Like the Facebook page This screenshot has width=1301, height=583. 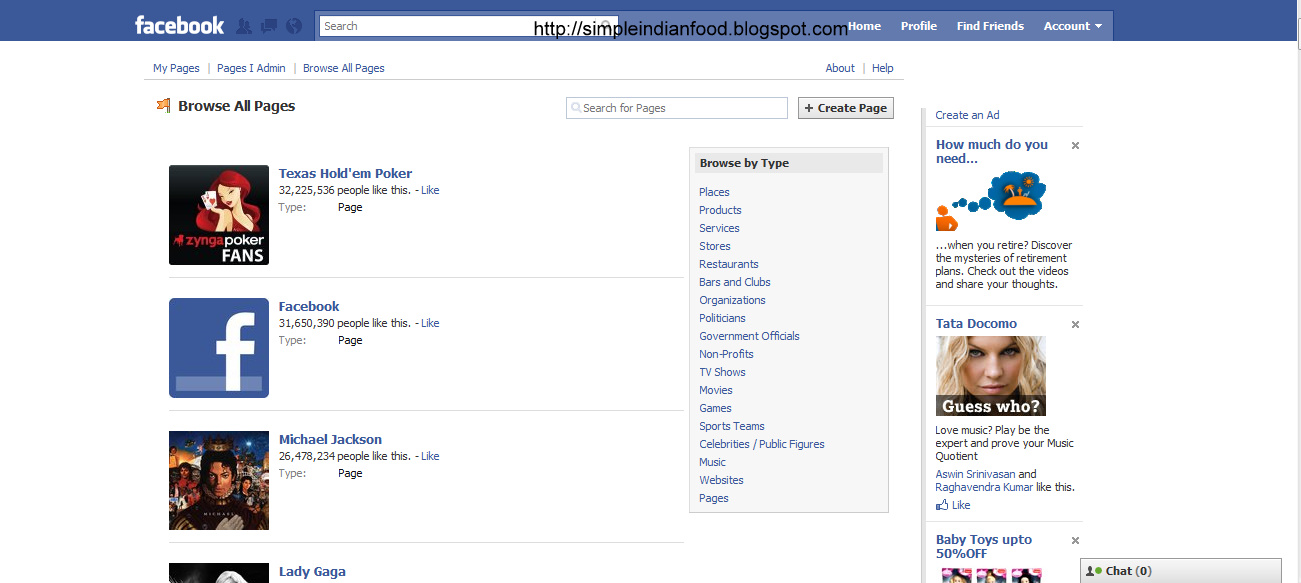click(x=430, y=323)
